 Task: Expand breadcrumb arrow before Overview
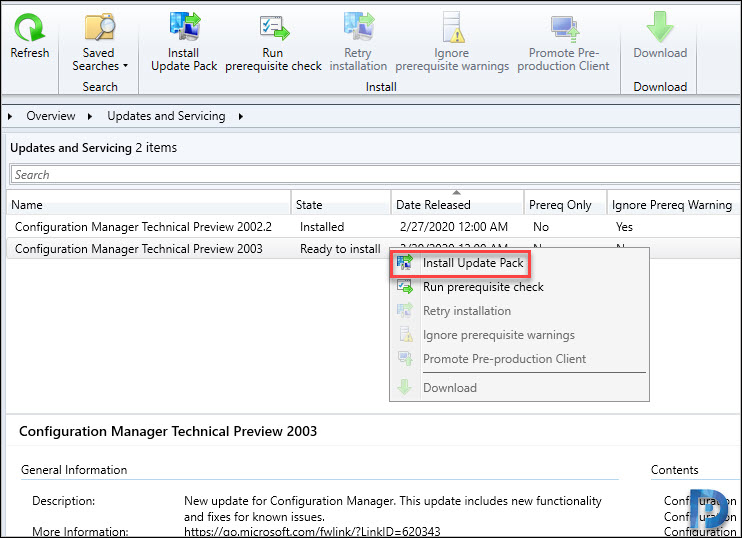click(10, 116)
